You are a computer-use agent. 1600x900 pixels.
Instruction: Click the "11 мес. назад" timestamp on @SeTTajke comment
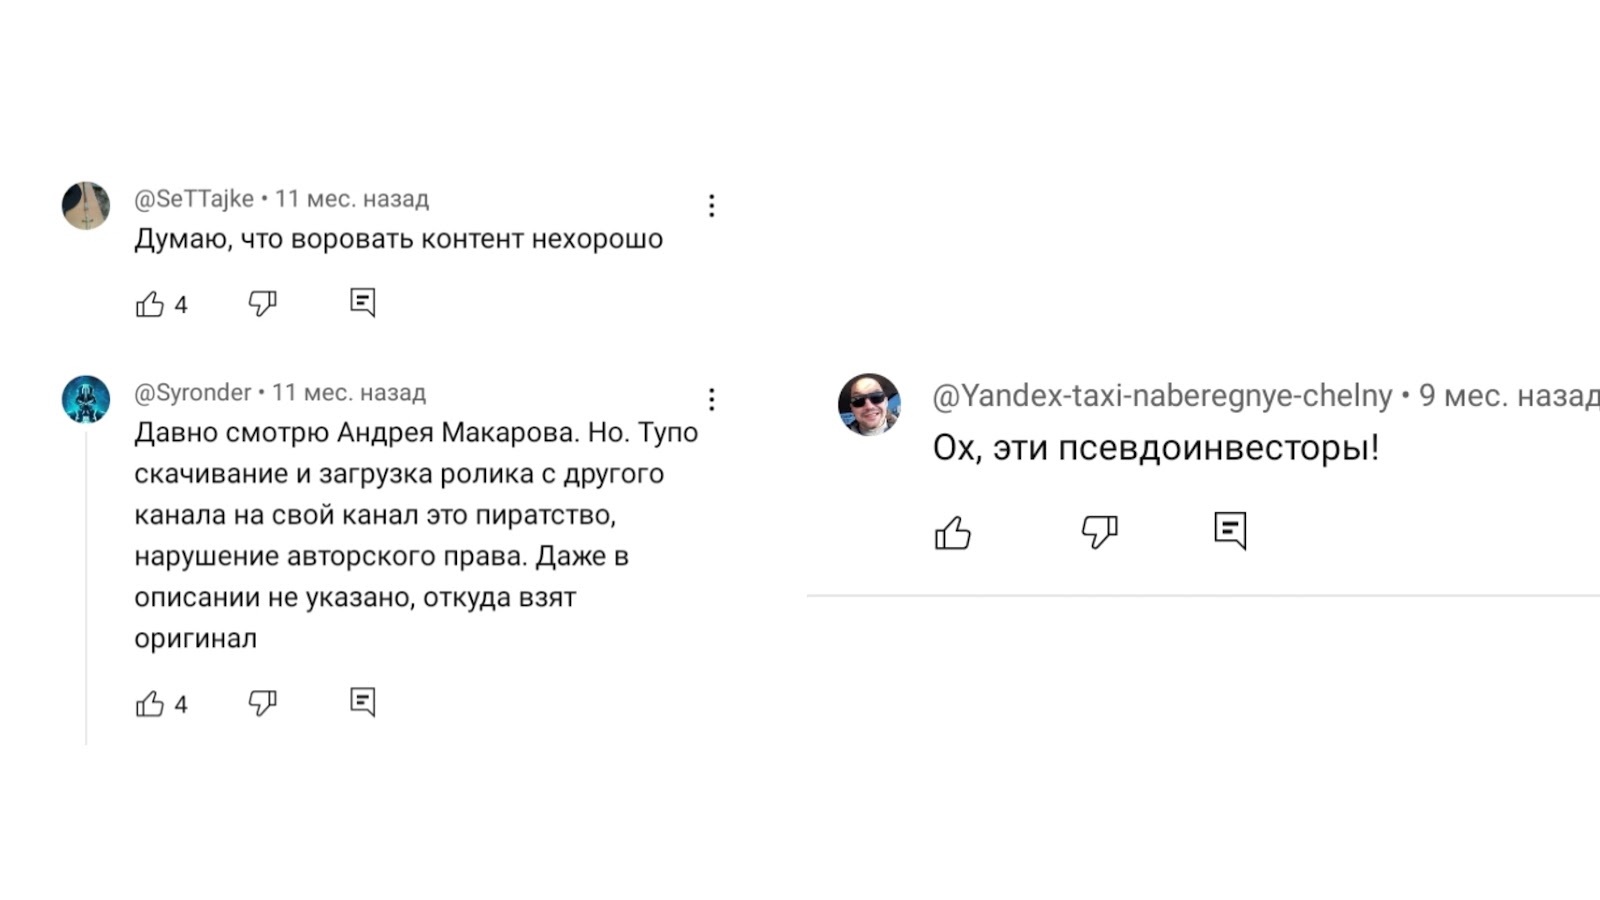click(352, 199)
